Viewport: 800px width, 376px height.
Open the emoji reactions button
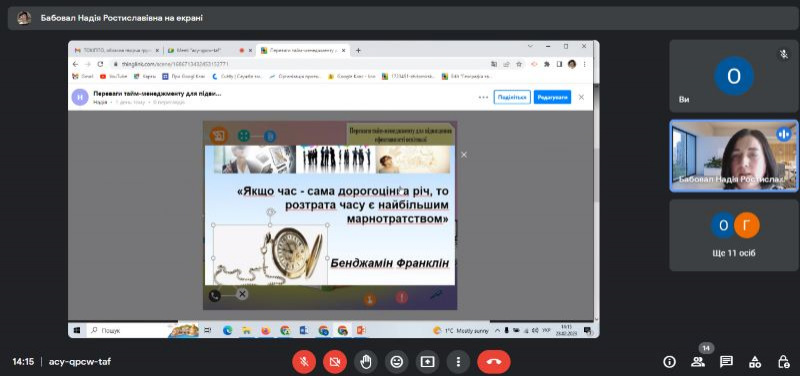click(396, 362)
